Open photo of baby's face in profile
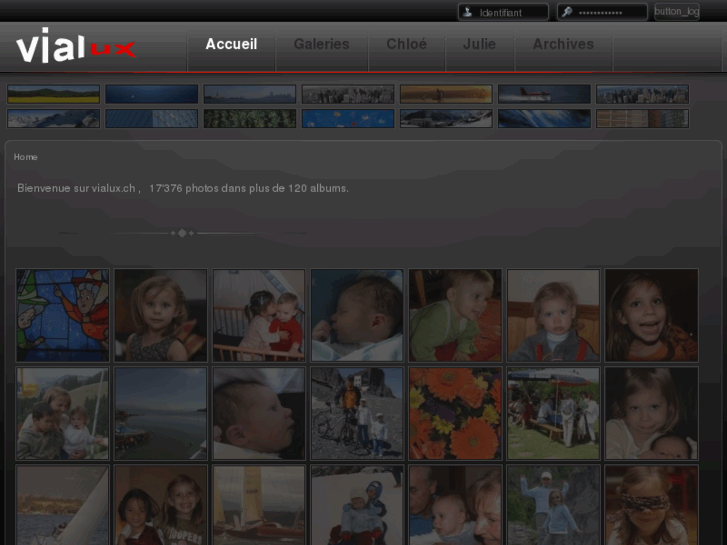The image size is (727, 545). click(x=259, y=413)
